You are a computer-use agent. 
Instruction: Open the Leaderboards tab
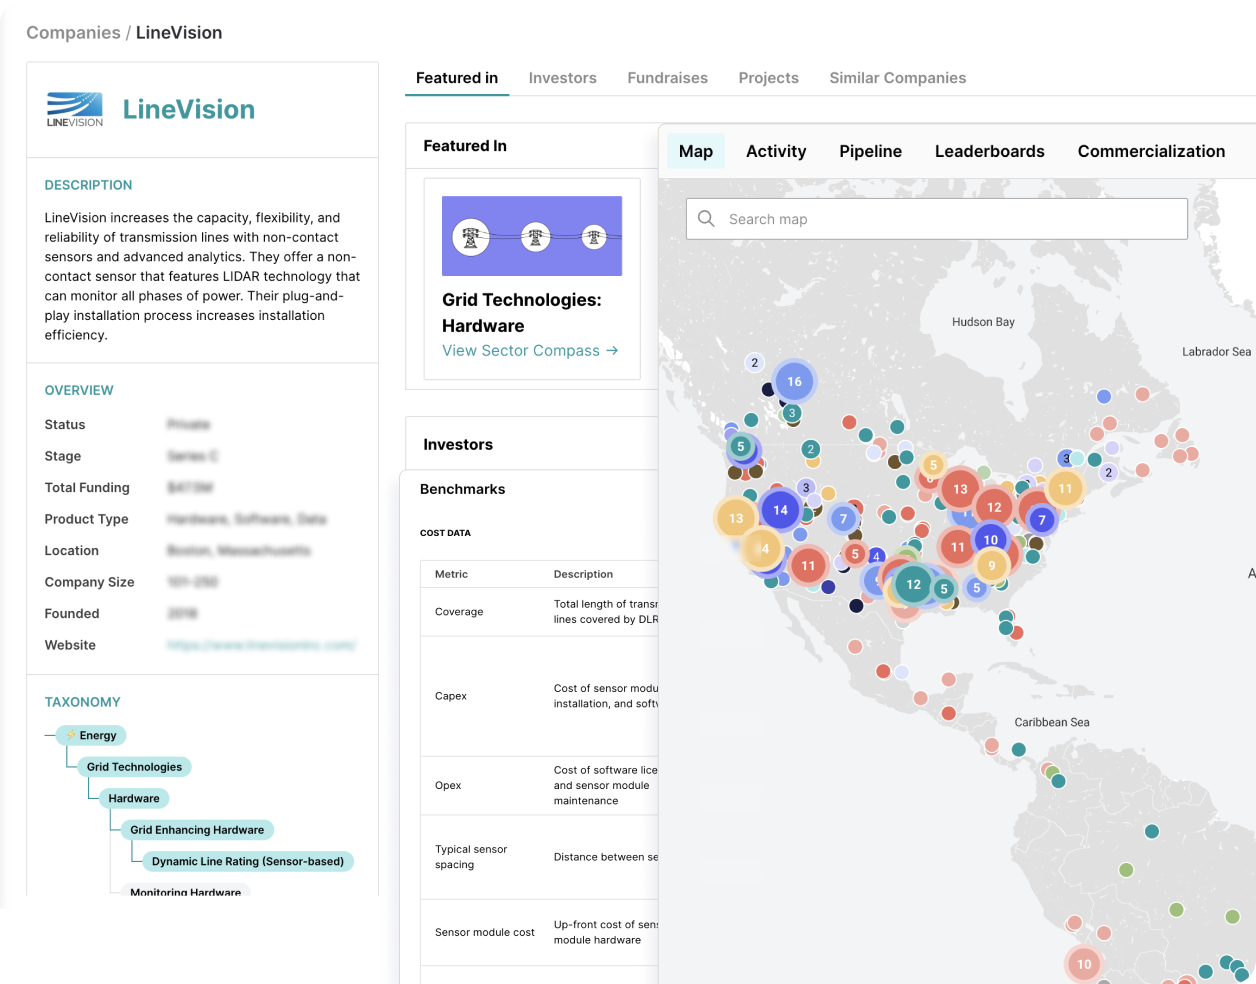[x=989, y=151]
